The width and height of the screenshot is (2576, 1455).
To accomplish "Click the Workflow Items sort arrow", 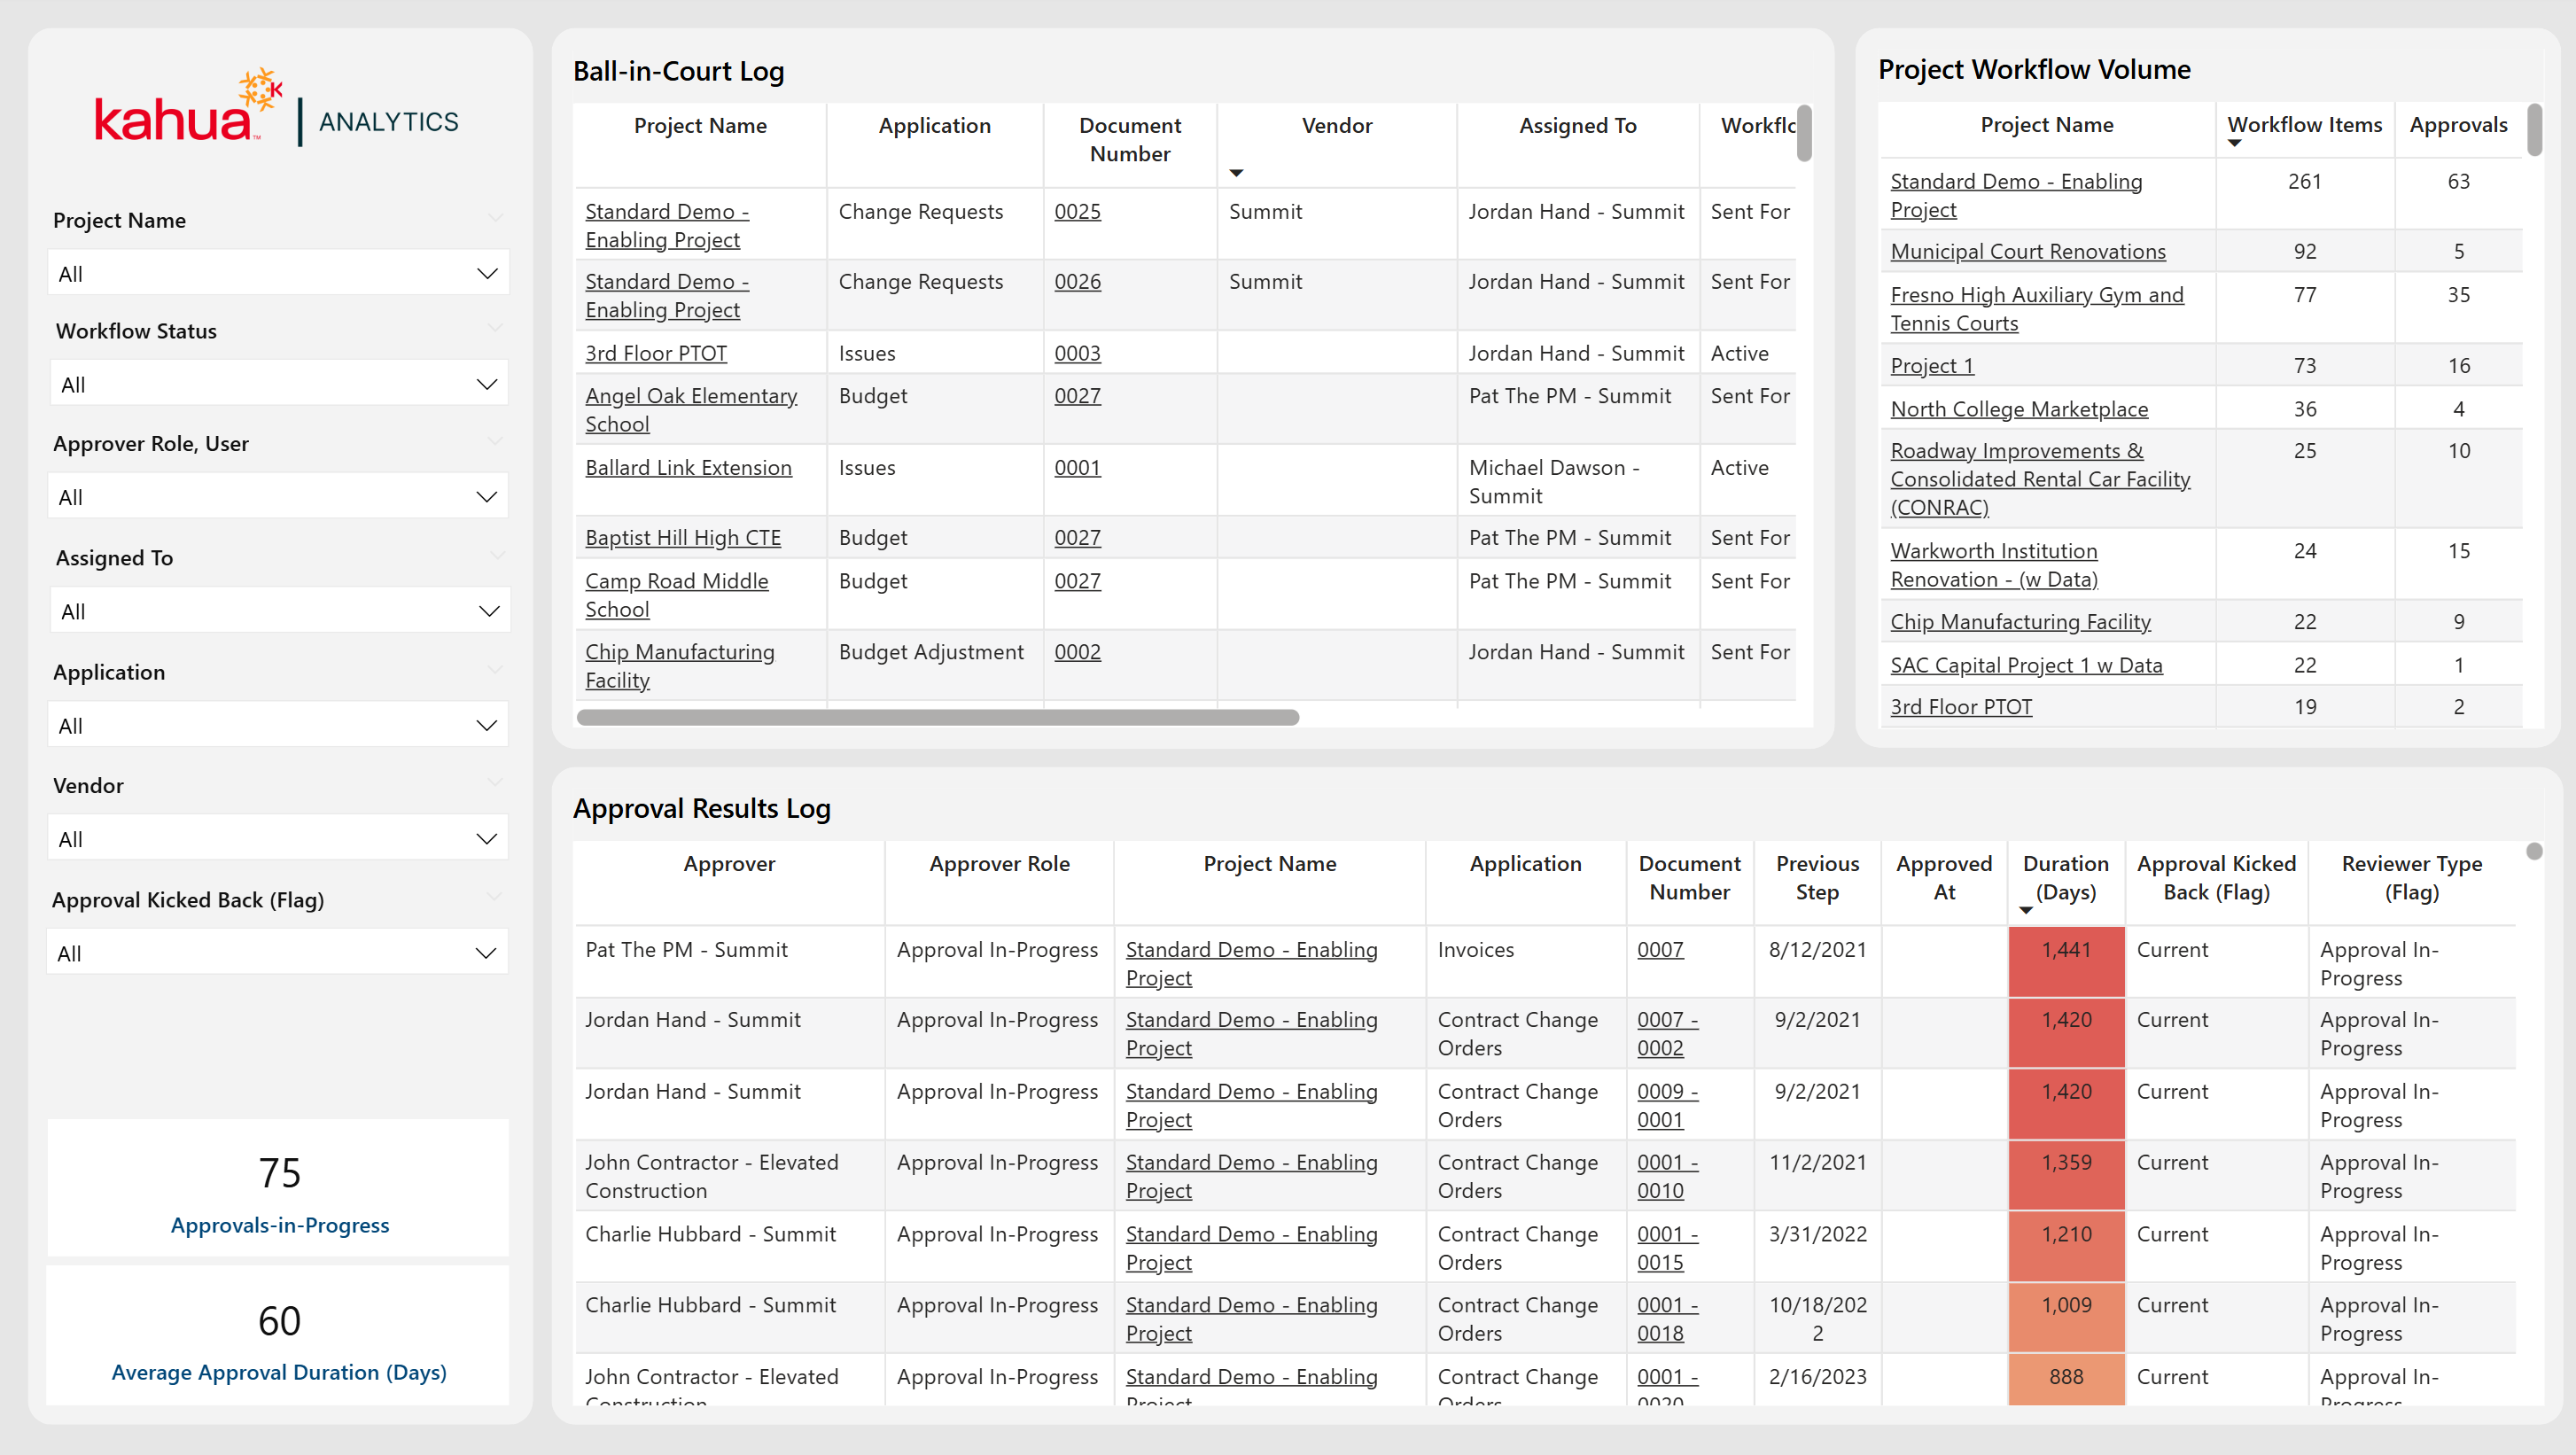I will tap(2234, 144).
